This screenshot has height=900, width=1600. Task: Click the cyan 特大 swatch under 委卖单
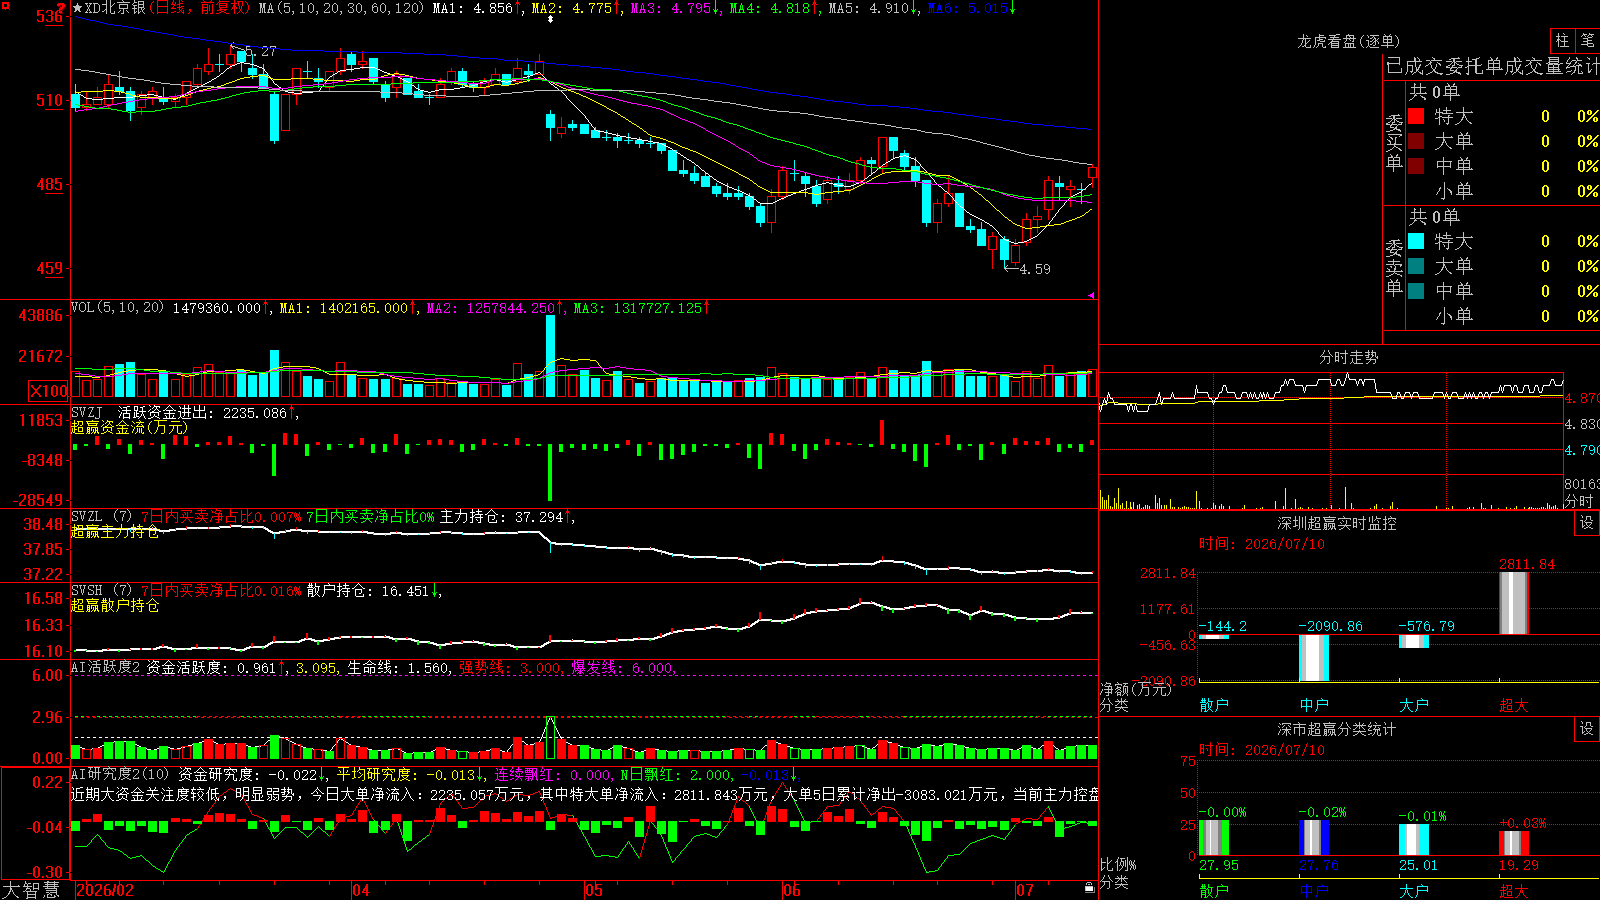coord(1416,241)
